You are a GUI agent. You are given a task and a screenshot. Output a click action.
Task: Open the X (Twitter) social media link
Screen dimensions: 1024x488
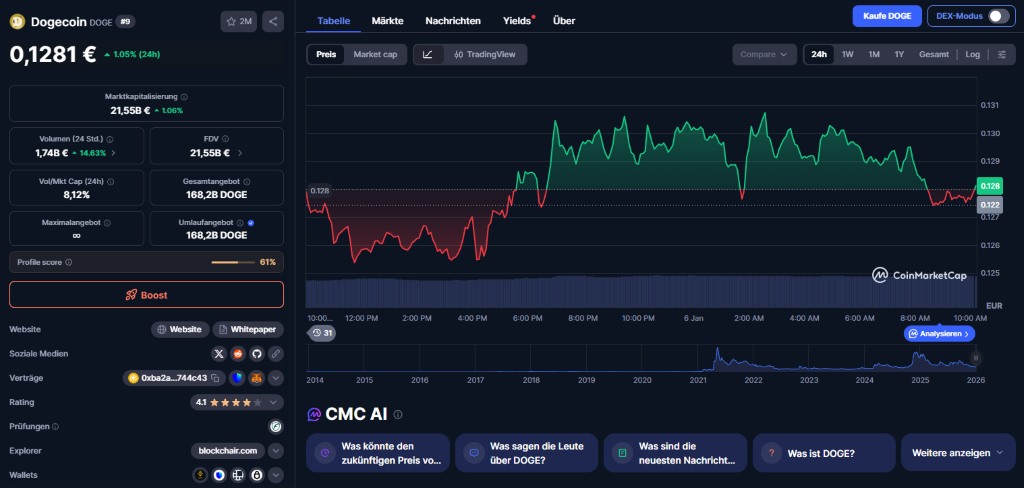[220, 354]
